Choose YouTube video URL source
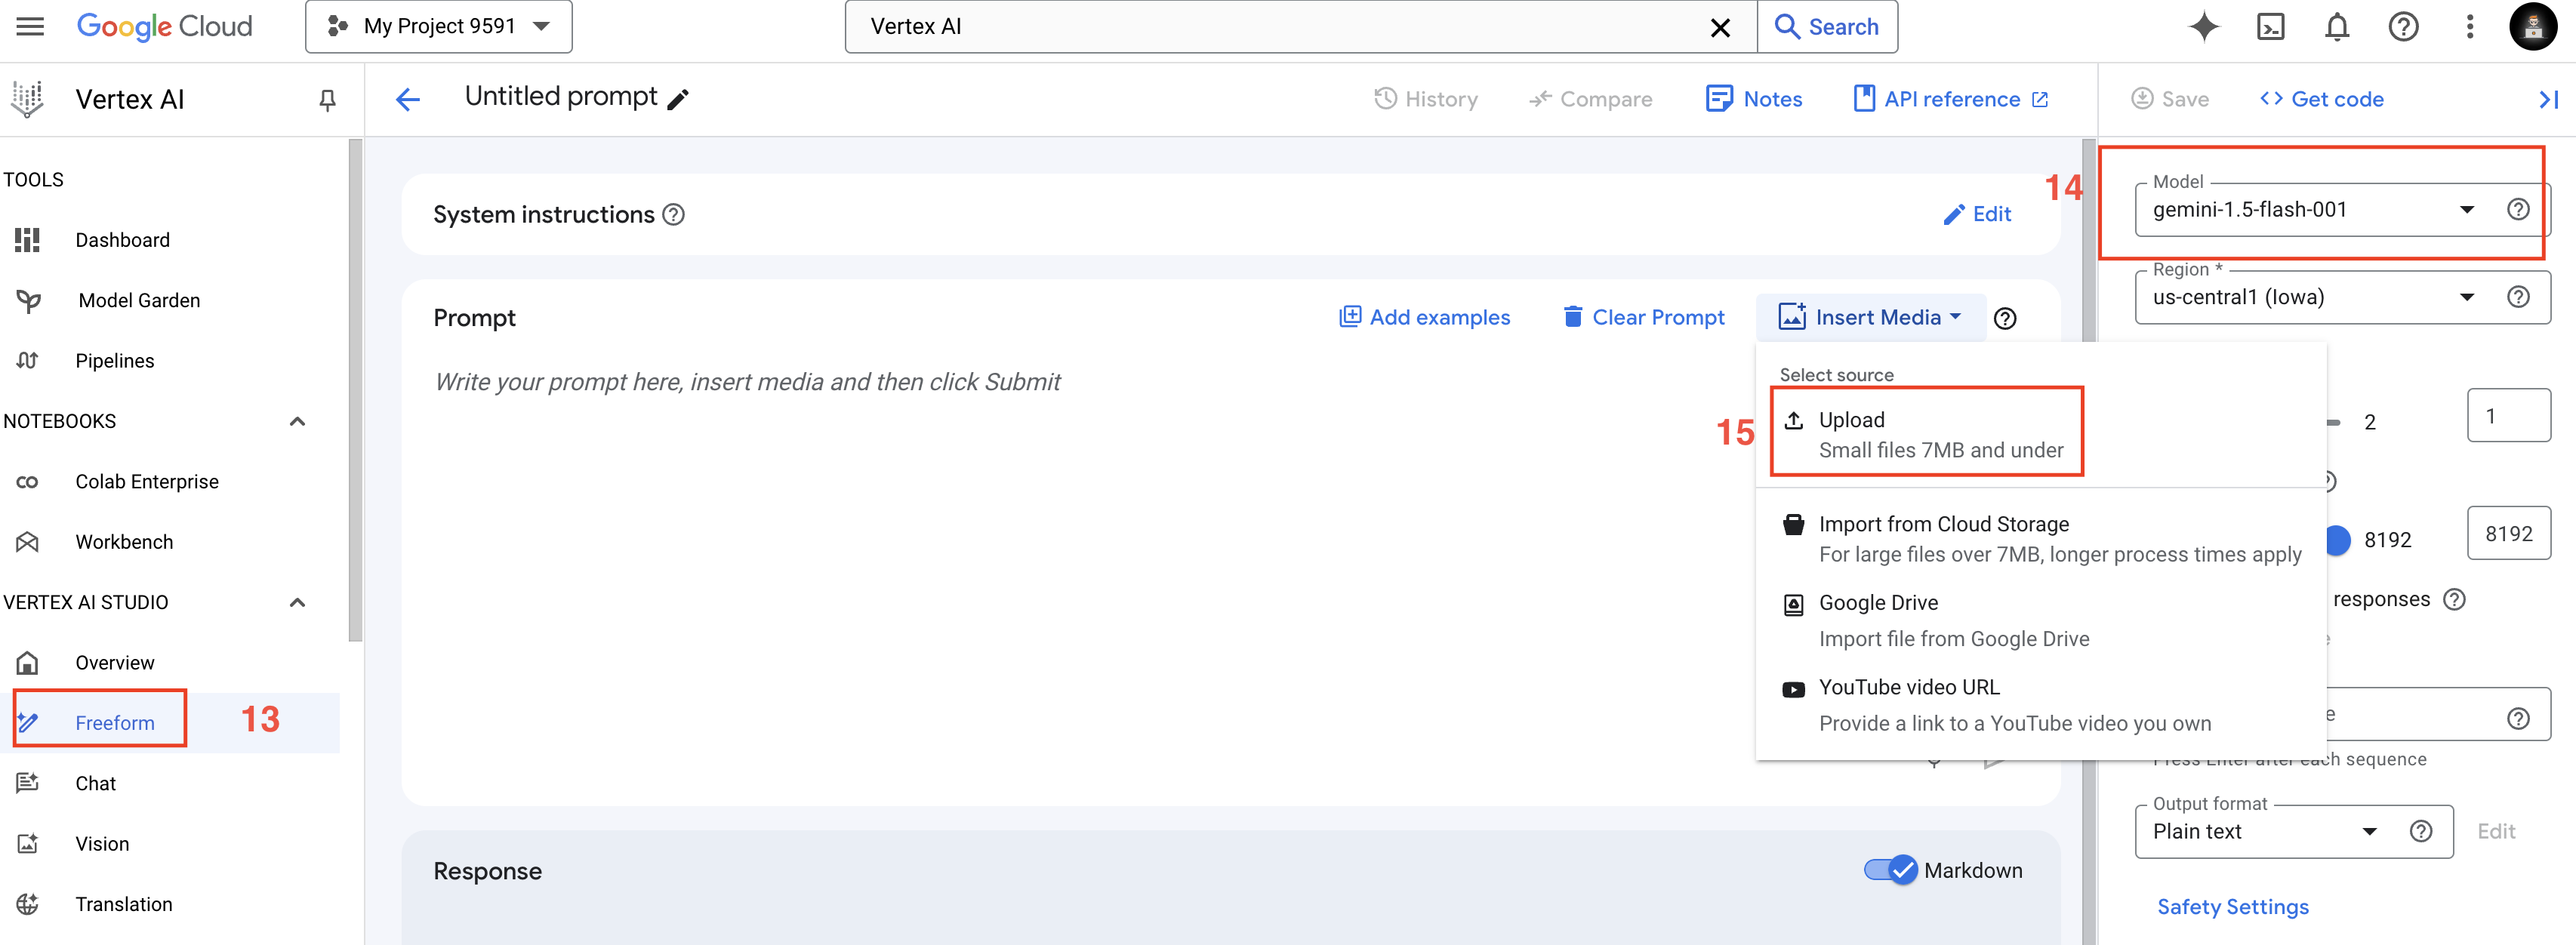This screenshot has height=945, width=2576. [2042, 705]
